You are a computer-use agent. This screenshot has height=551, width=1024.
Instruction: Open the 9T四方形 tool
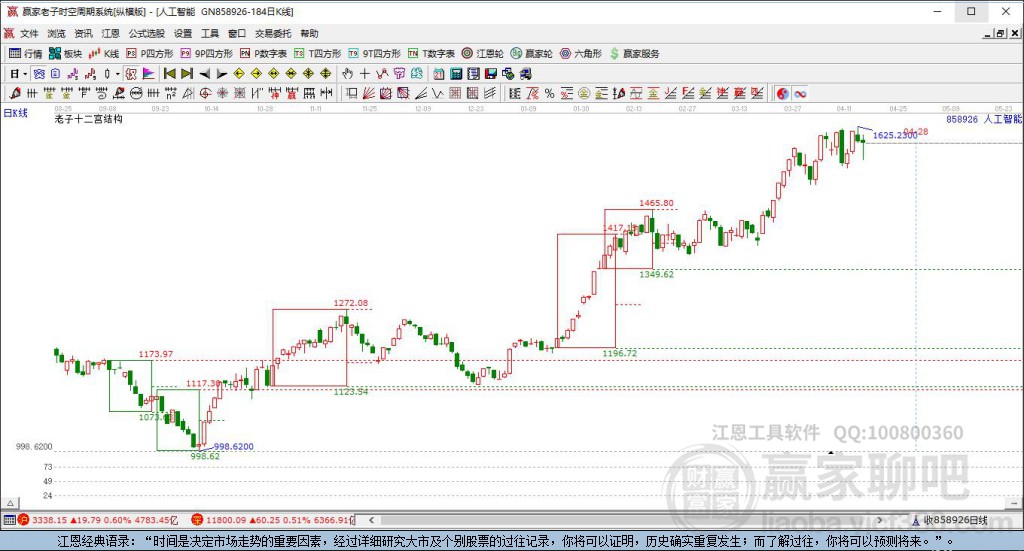374,54
